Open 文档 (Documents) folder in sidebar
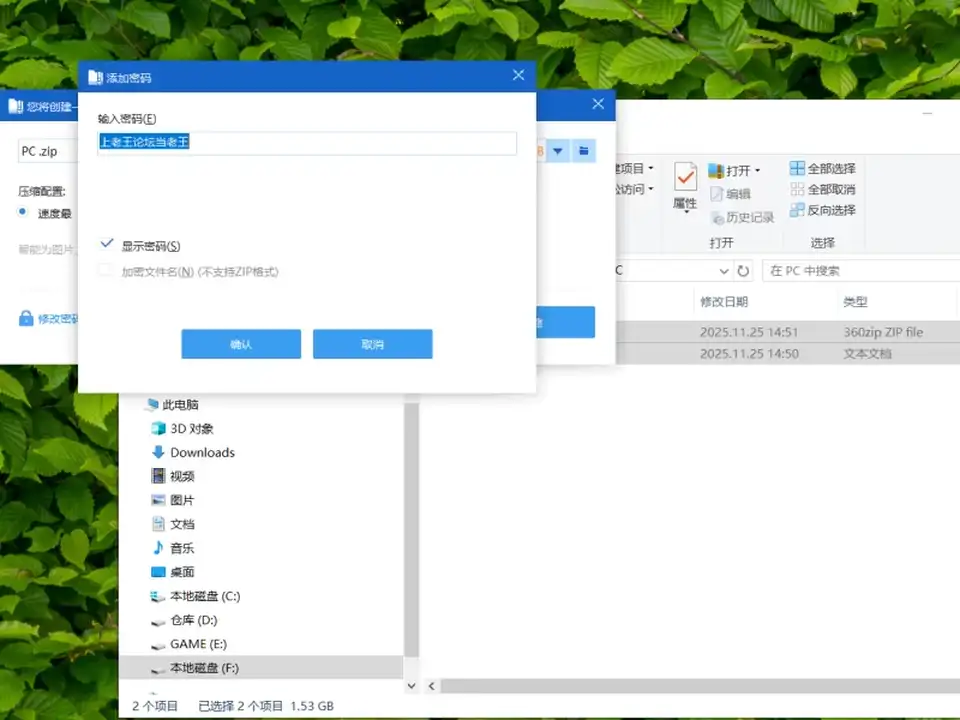 (173, 524)
